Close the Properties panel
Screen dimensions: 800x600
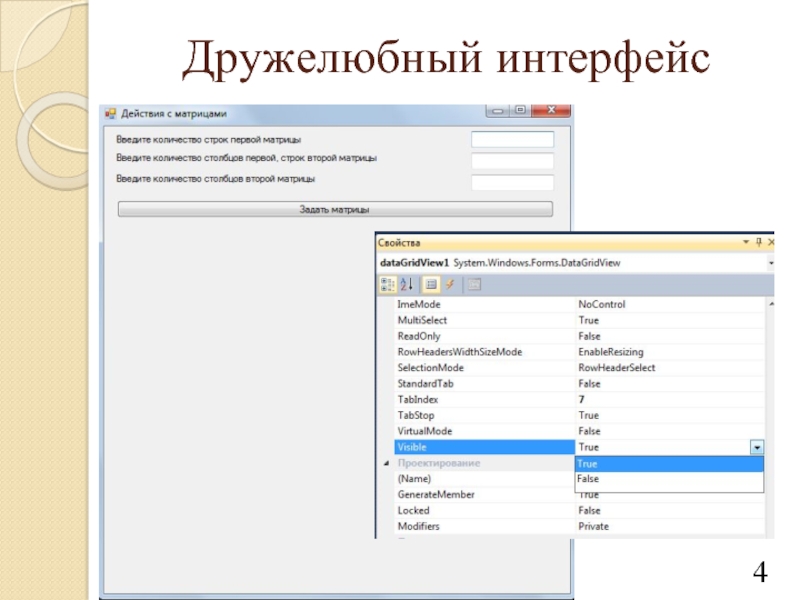tap(770, 242)
